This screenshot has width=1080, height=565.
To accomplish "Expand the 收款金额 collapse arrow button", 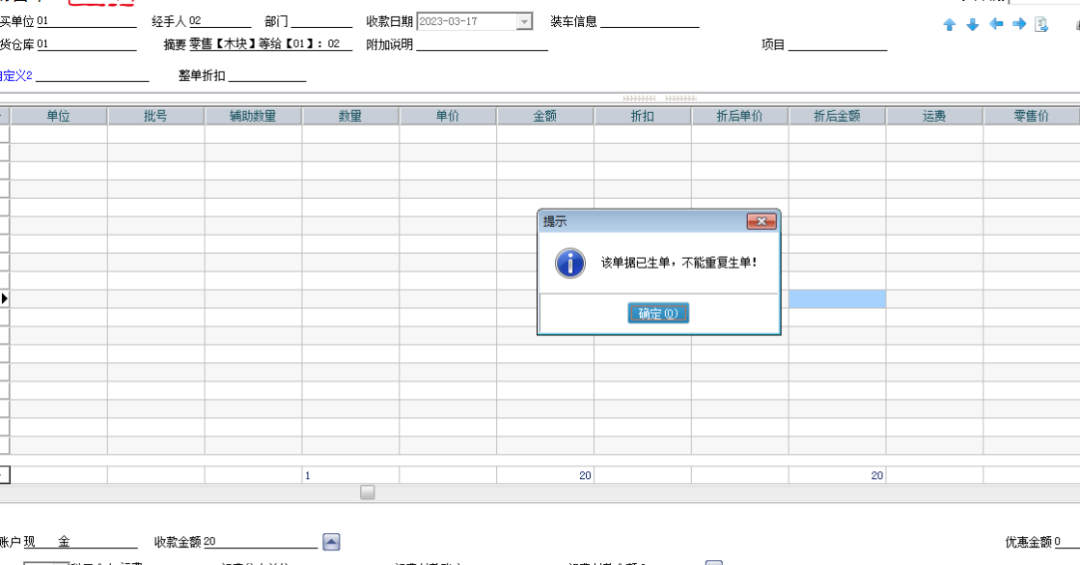I will (331, 542).
